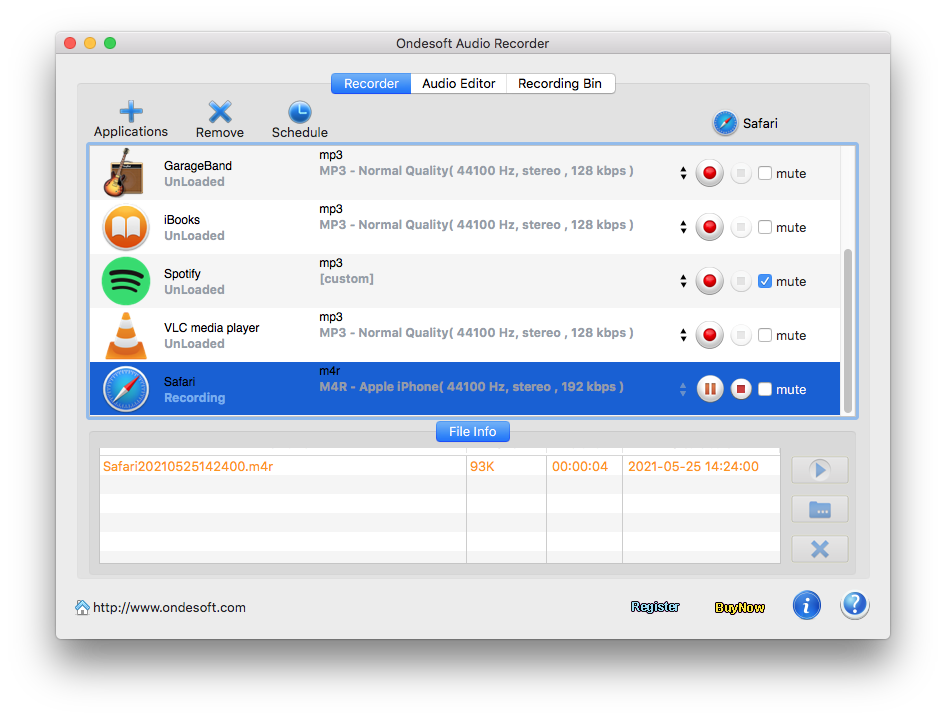
Task: Click the Applications plus icon
Action: (131, 112)
